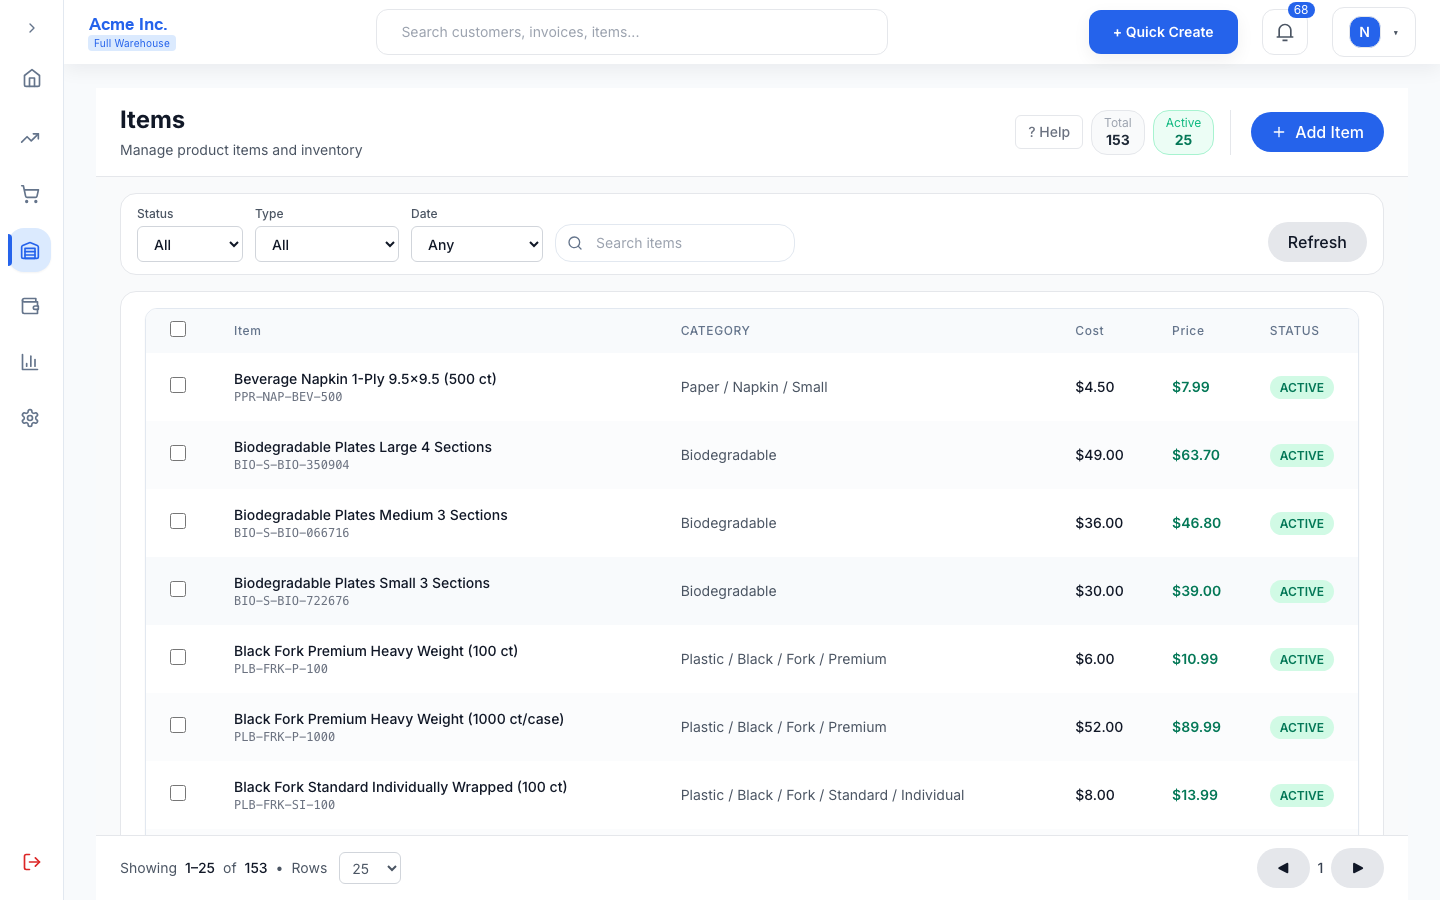Sort by the CATEGORY column header
The height and width of the screenshot is (900, 1440).
(715, 331)
